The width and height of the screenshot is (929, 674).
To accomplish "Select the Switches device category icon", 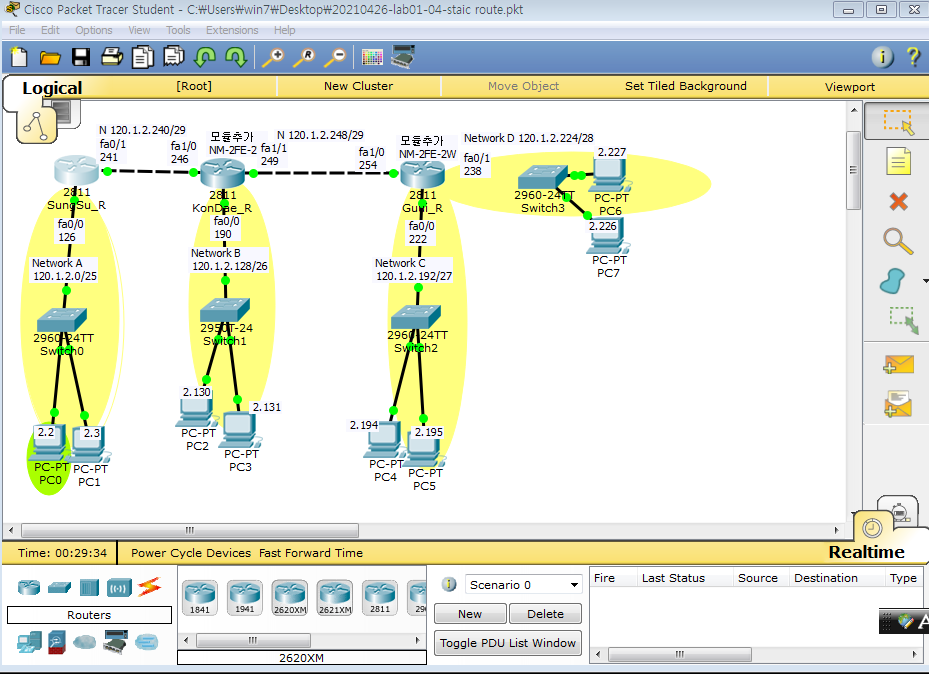I will click(59, 588).
